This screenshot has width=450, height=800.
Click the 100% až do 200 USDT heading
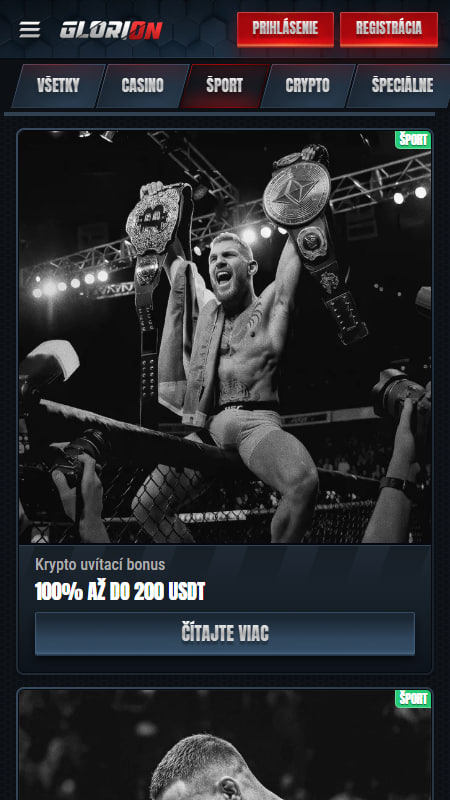pos(120,591)
